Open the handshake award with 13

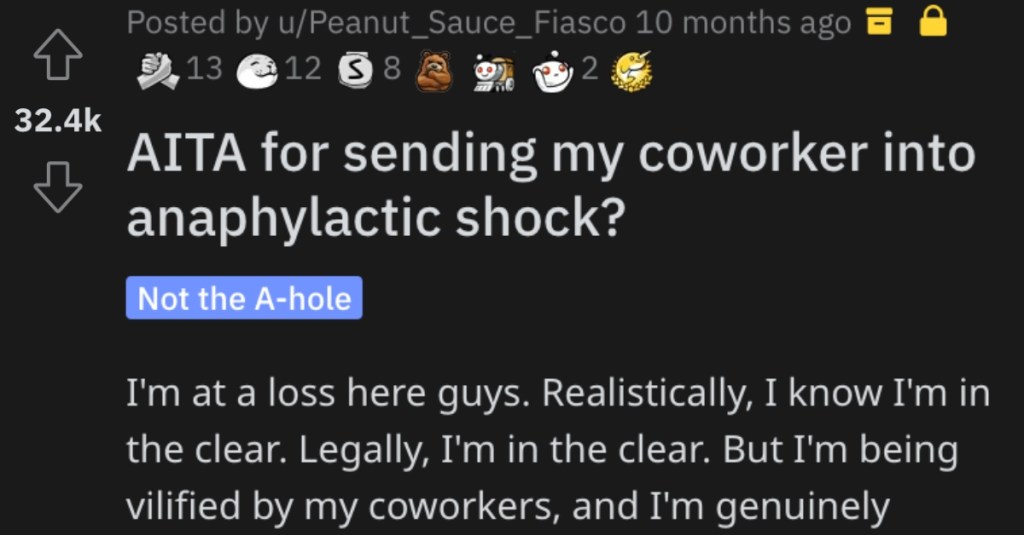158,70
